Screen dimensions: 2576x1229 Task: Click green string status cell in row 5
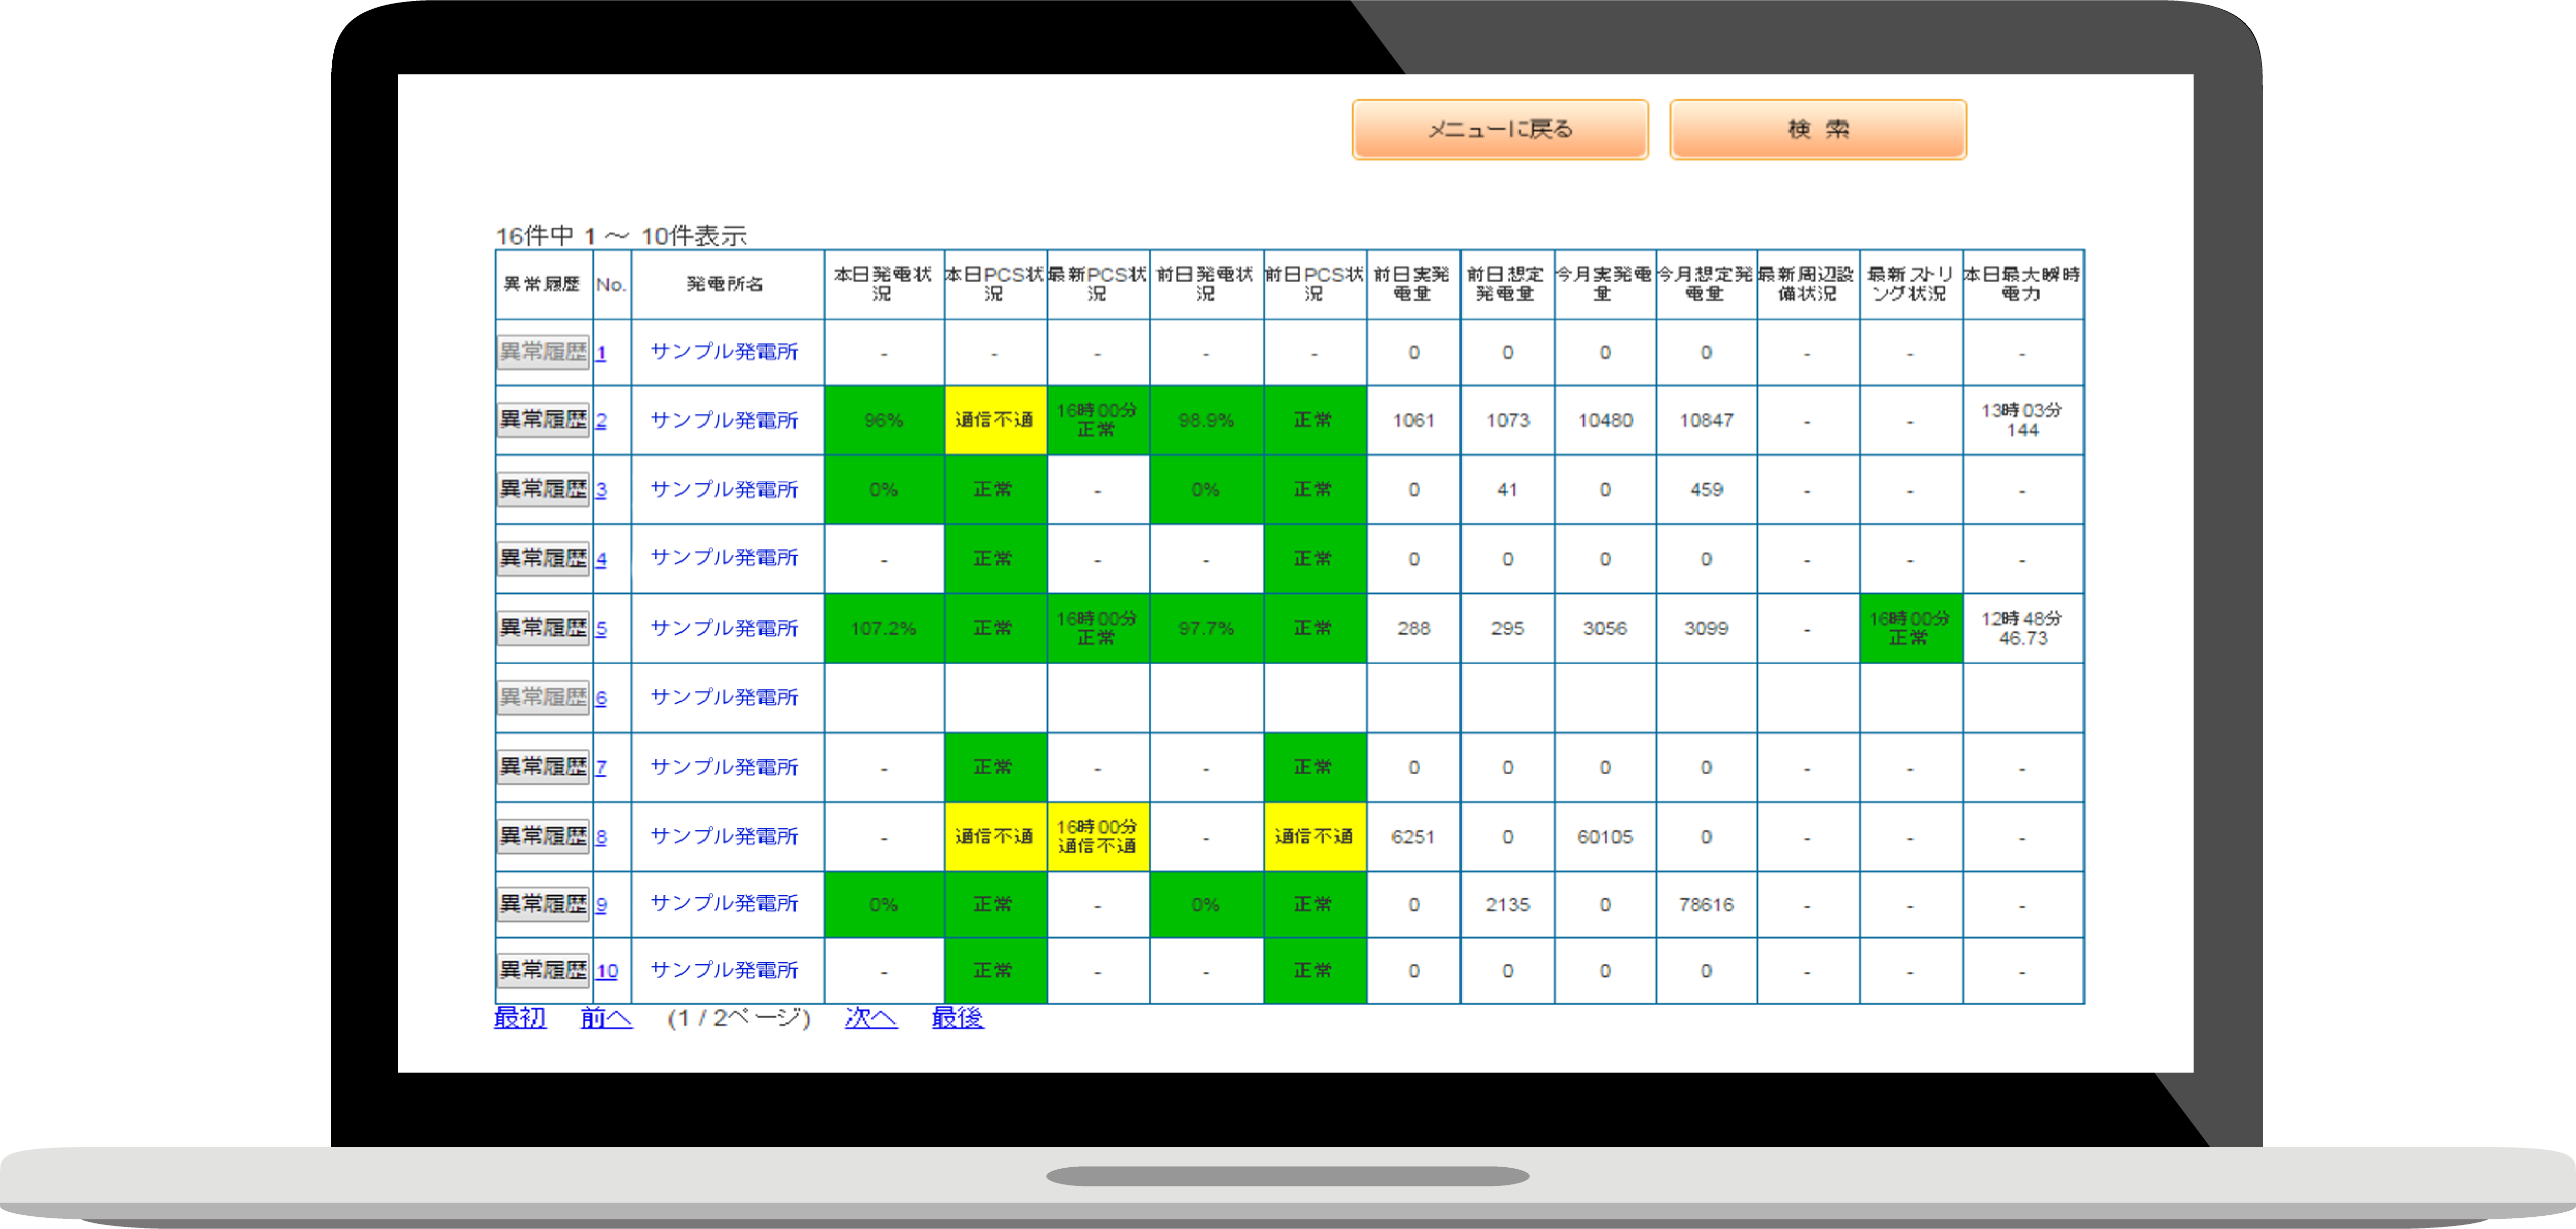1910,629
